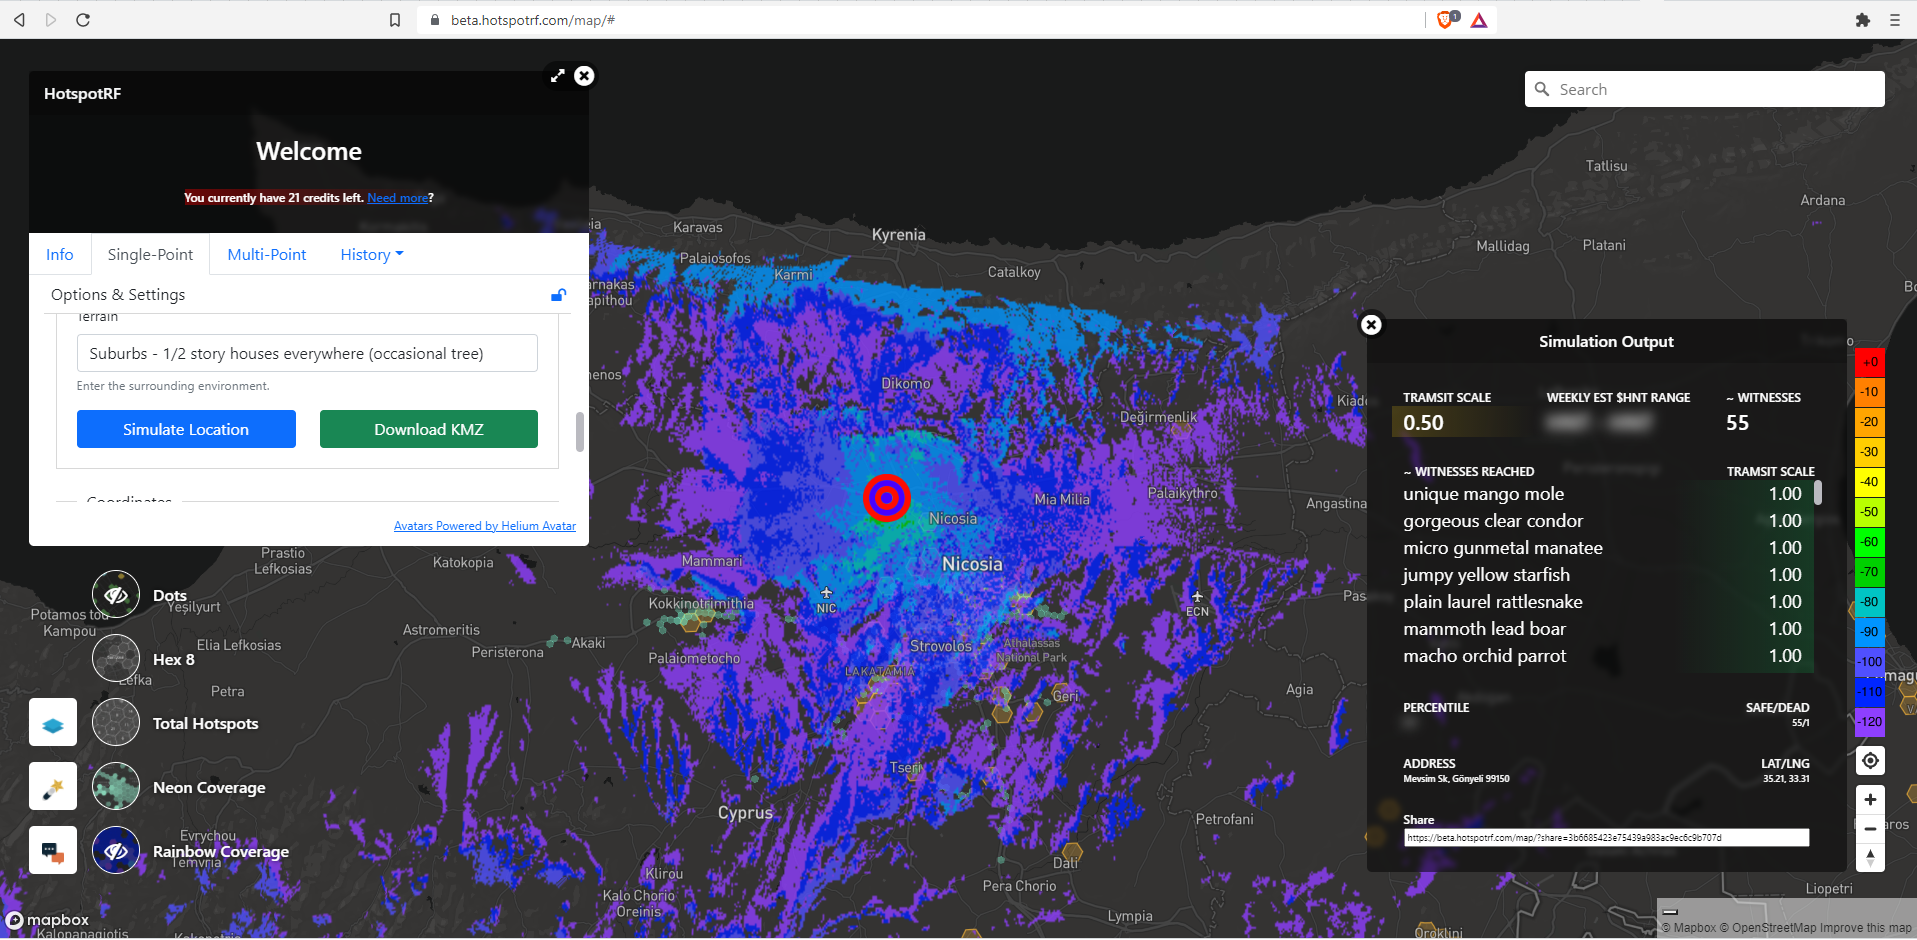Select the Neon magic wand icon

(x=52, y=786)
